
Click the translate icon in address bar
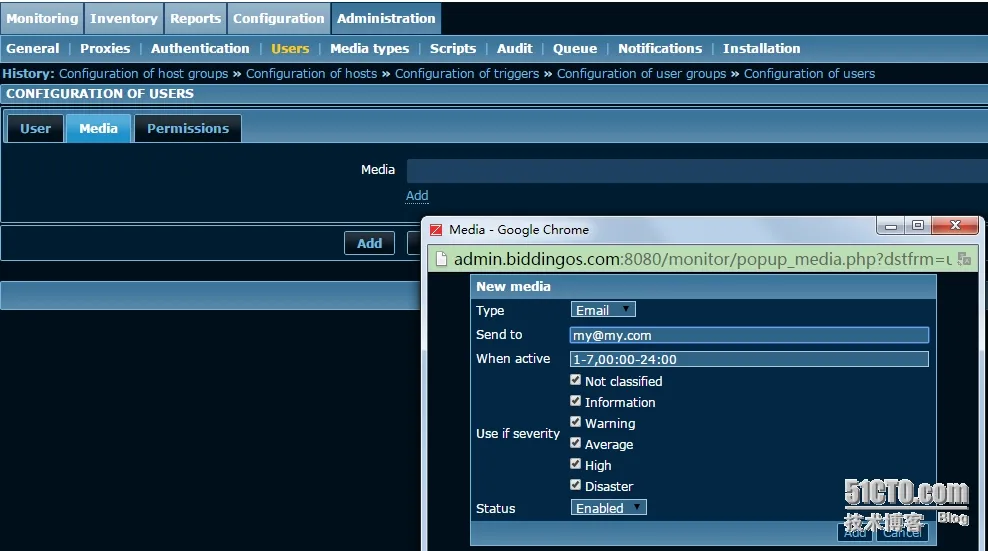pyautogui.click(x=964, y=258)
